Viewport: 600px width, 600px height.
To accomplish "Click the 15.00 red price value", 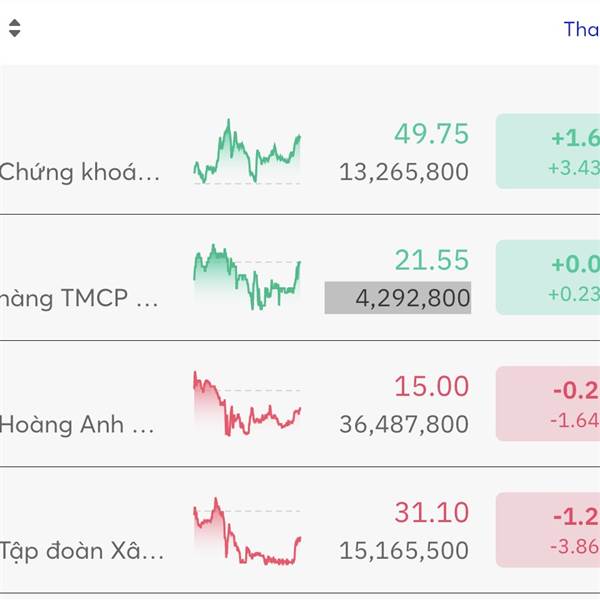I will pyautogui.click(x=431, y=386).
